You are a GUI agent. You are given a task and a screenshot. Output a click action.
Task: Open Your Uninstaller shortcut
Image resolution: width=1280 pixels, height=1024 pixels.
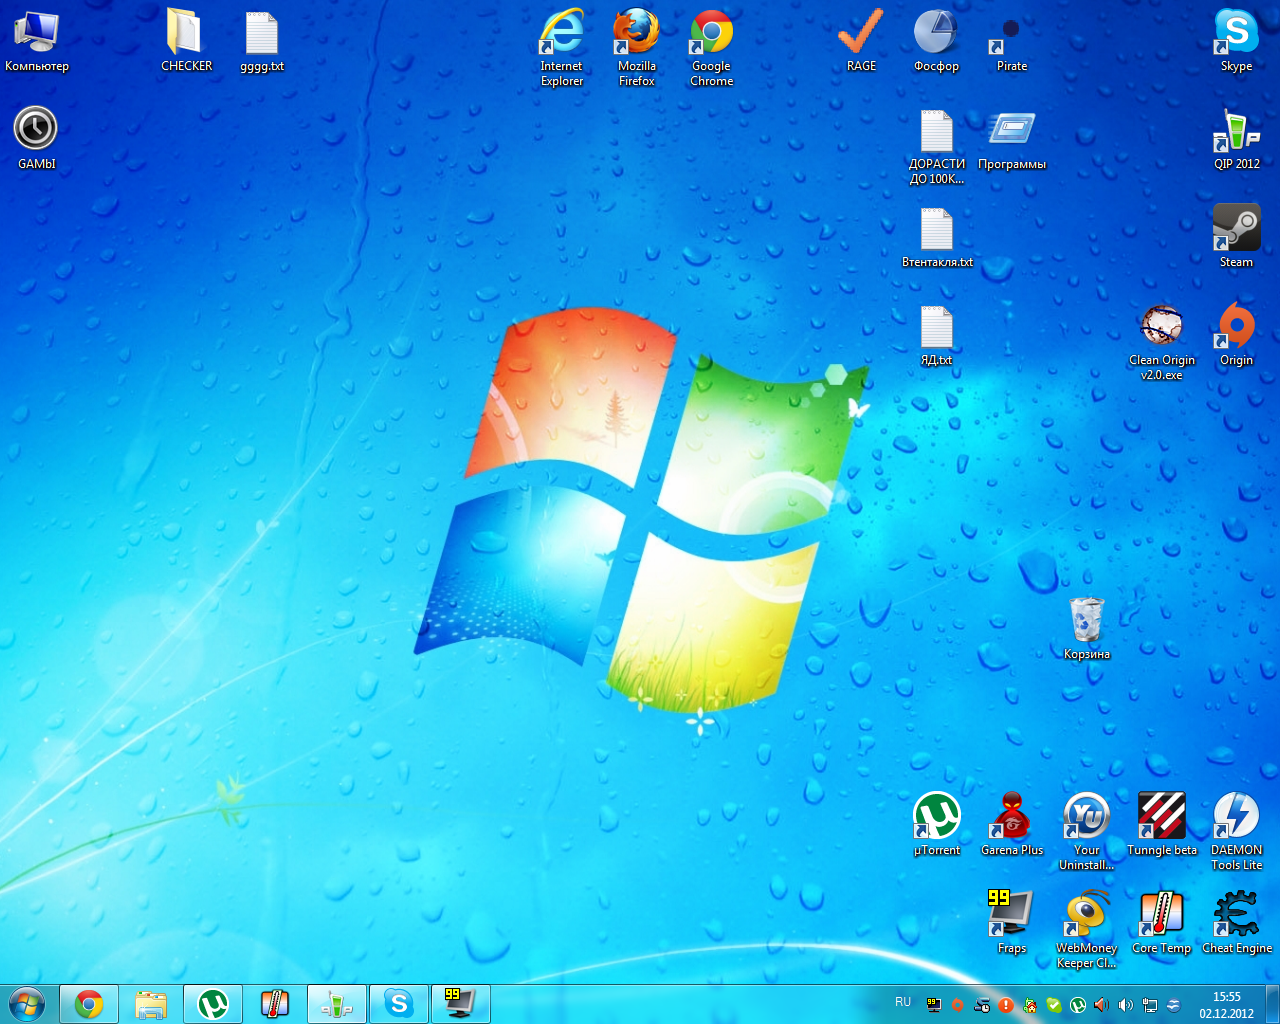pyautogui.click(x=1087, y=832)
